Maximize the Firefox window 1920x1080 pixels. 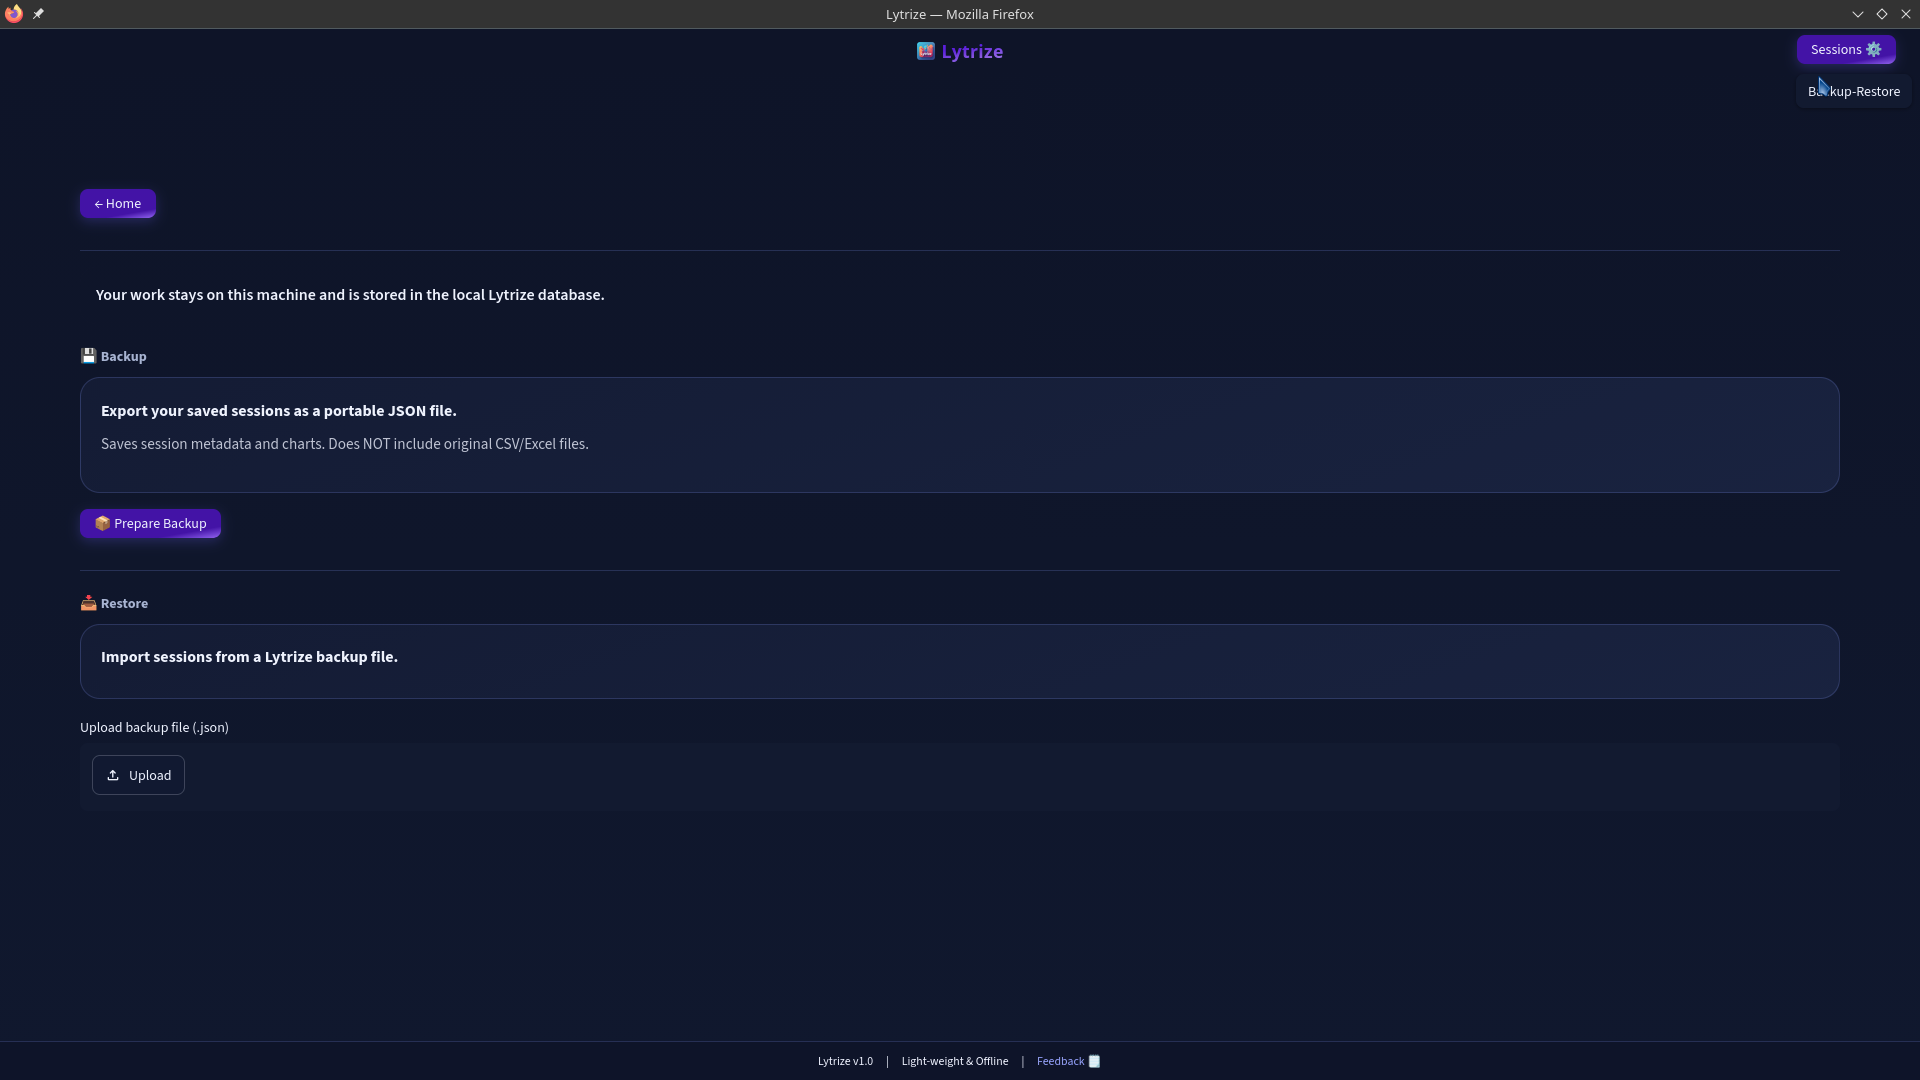click(x=1882, y=14)
